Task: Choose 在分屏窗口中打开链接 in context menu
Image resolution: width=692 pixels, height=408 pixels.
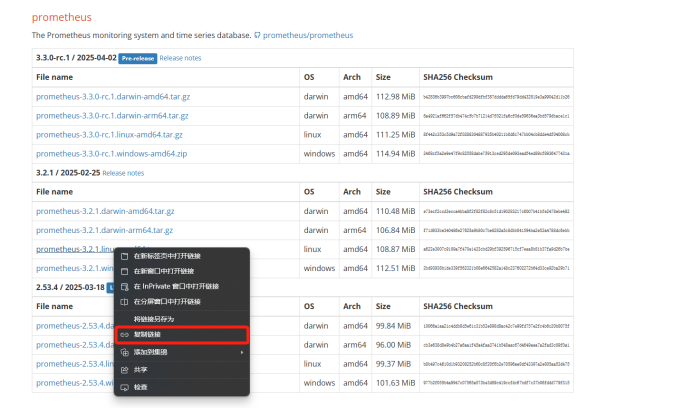Action: click(x=182, y=302)
